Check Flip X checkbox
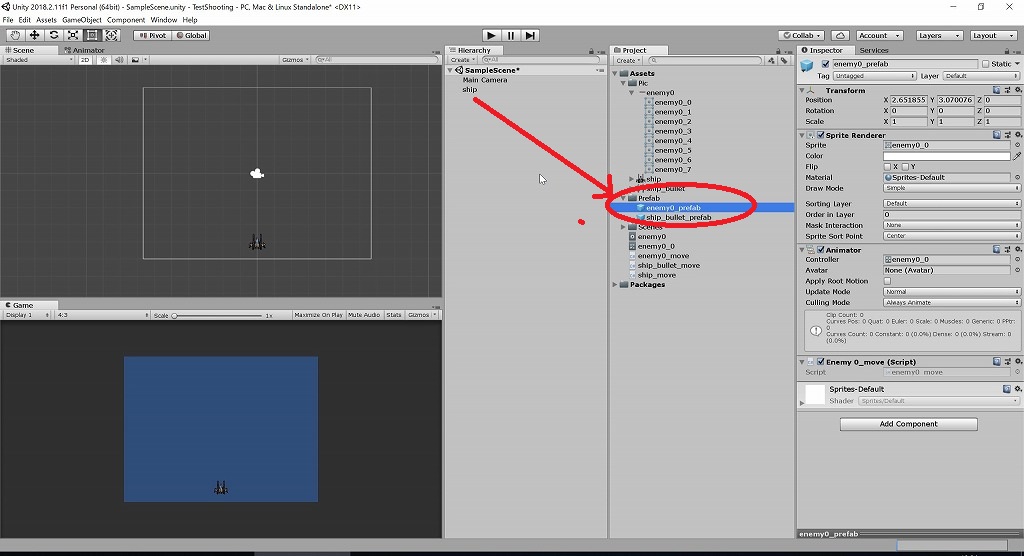The height and width of the screenshot is (556, 1024). (x=888, y=167)
